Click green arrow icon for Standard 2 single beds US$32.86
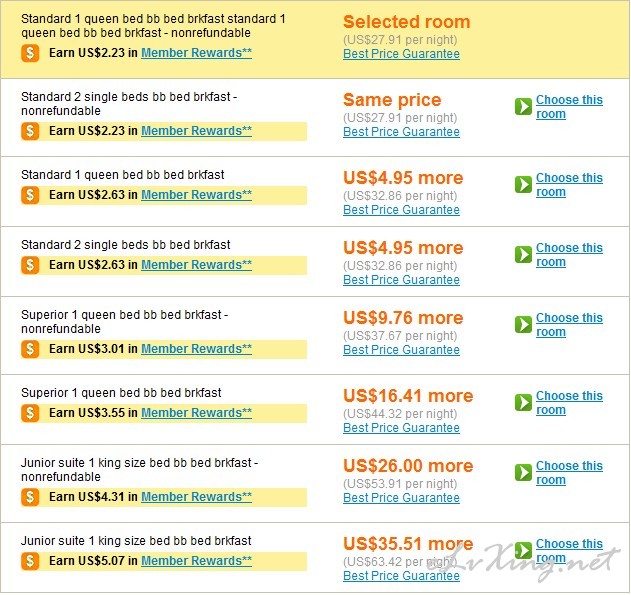Viewport: 631px width, 595px height. 523,255
